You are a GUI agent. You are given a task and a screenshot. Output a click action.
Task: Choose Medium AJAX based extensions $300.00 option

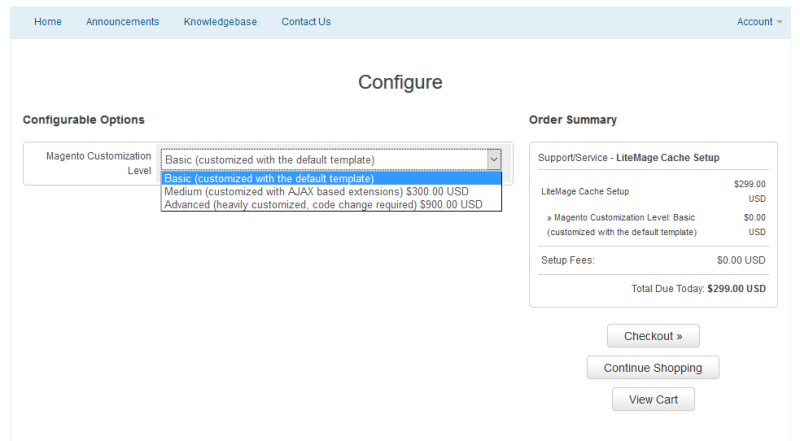pyautogui.click(x=331, y=191)
